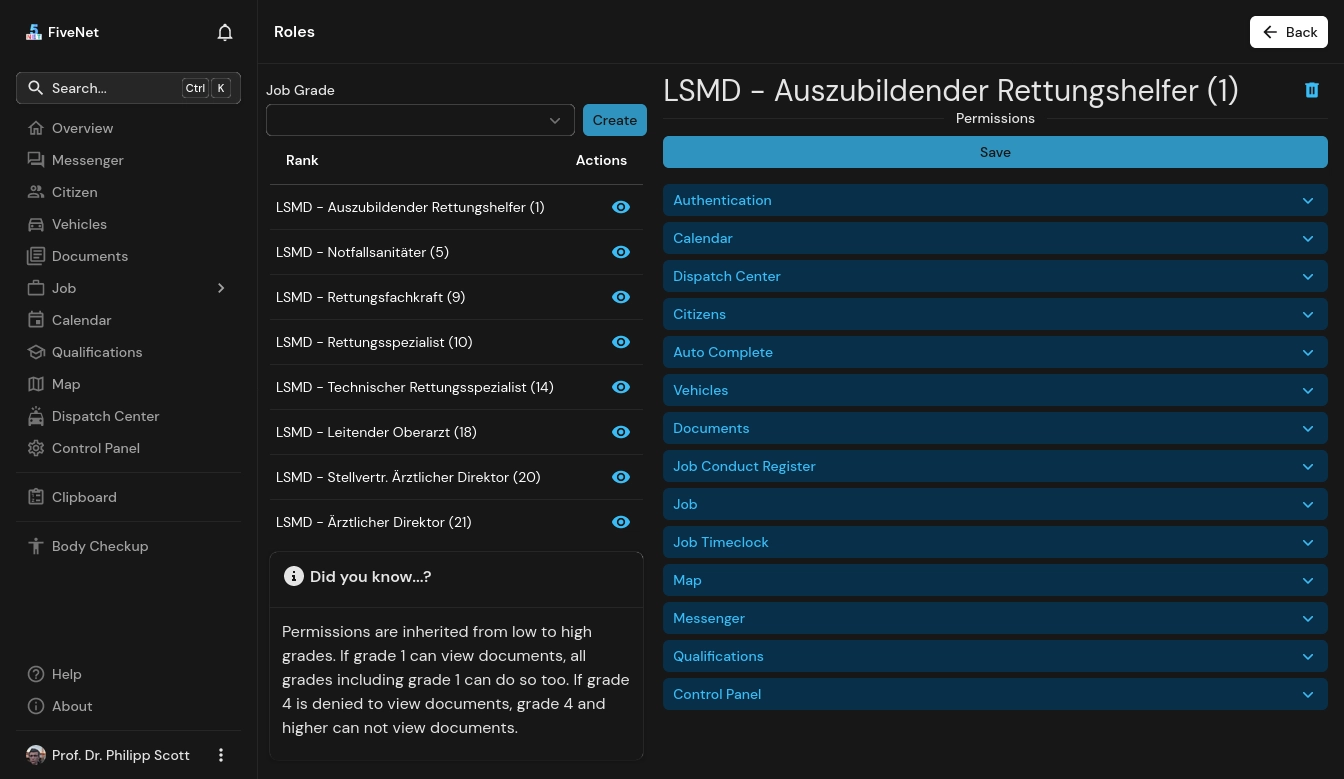Image resolution: width=1344 pixels, height=779 pixels.
Task: View the Ärztlicher Direktor (21) role
Action: pyautogui.click(x=621, y=522)
